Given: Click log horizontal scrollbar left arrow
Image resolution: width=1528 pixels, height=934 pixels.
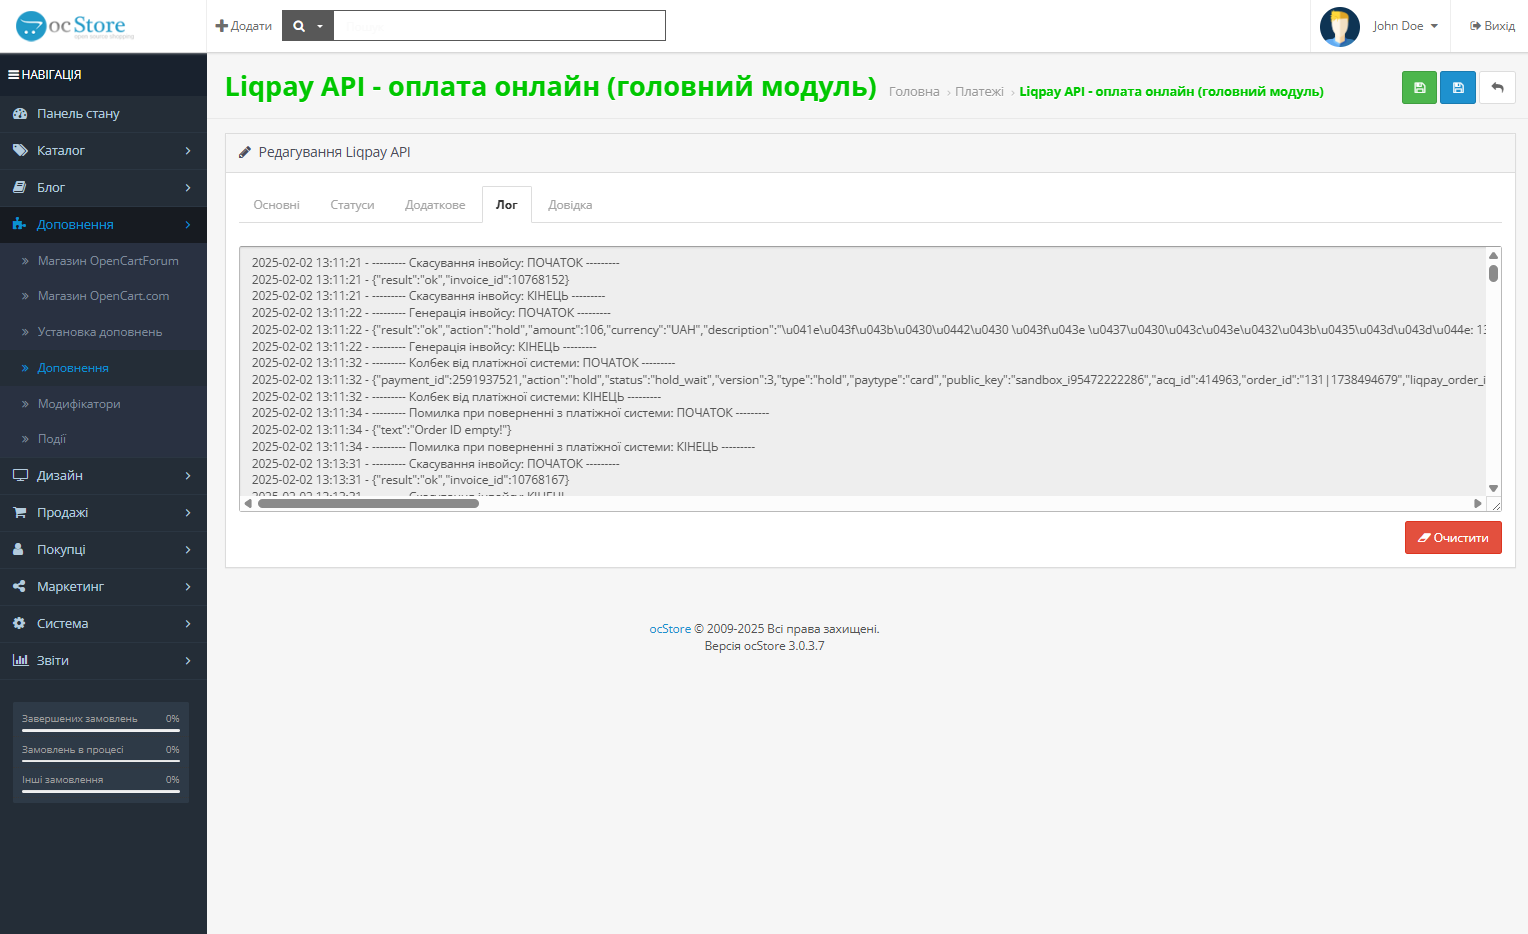Looking at the screenshot, I should (248, 503).
